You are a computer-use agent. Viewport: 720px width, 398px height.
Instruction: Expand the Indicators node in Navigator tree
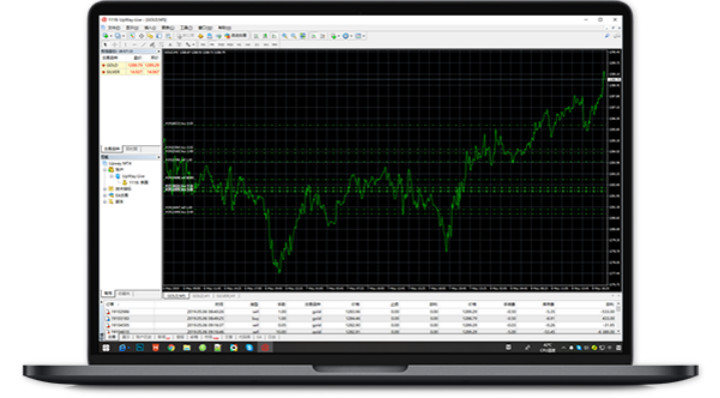pyautogui.click(x=105, y=189)
